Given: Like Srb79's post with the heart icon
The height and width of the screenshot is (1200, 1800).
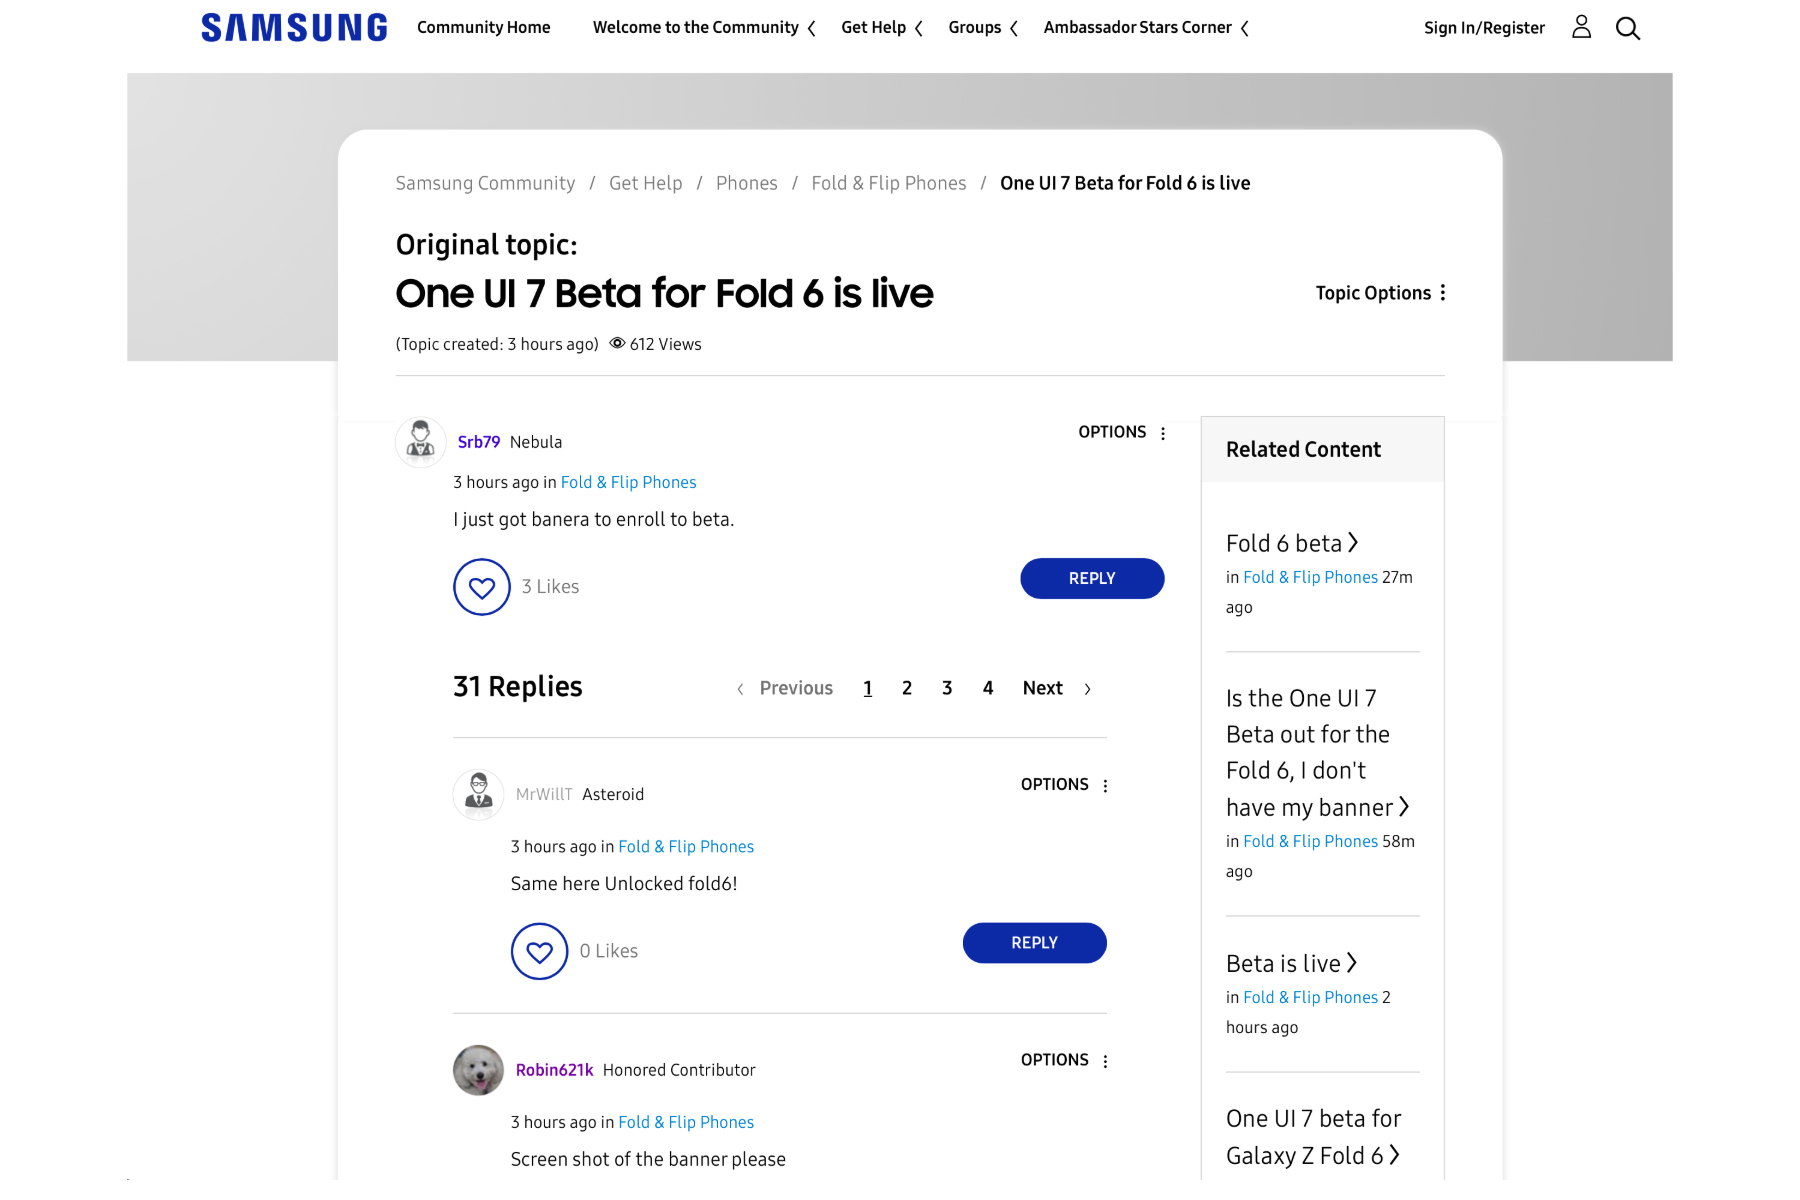Looking at the screenshot, I should point(482,587).
